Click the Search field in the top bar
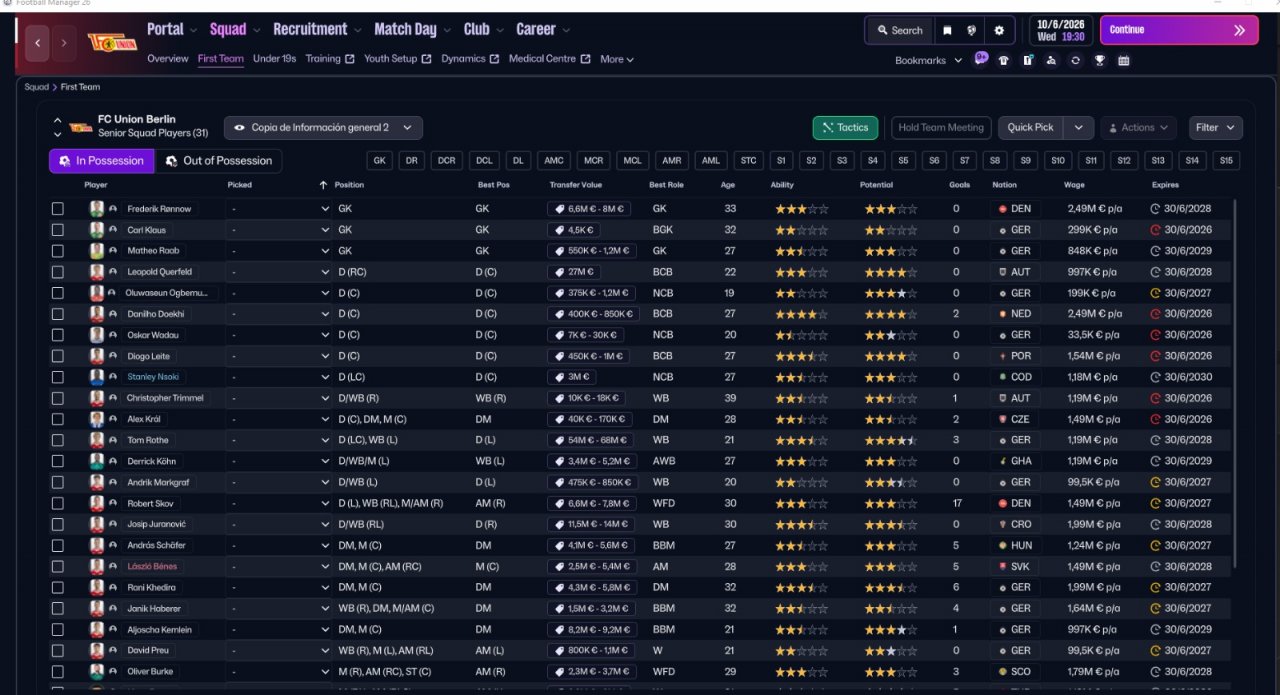1280x695 pixels. tap(899, 30)
